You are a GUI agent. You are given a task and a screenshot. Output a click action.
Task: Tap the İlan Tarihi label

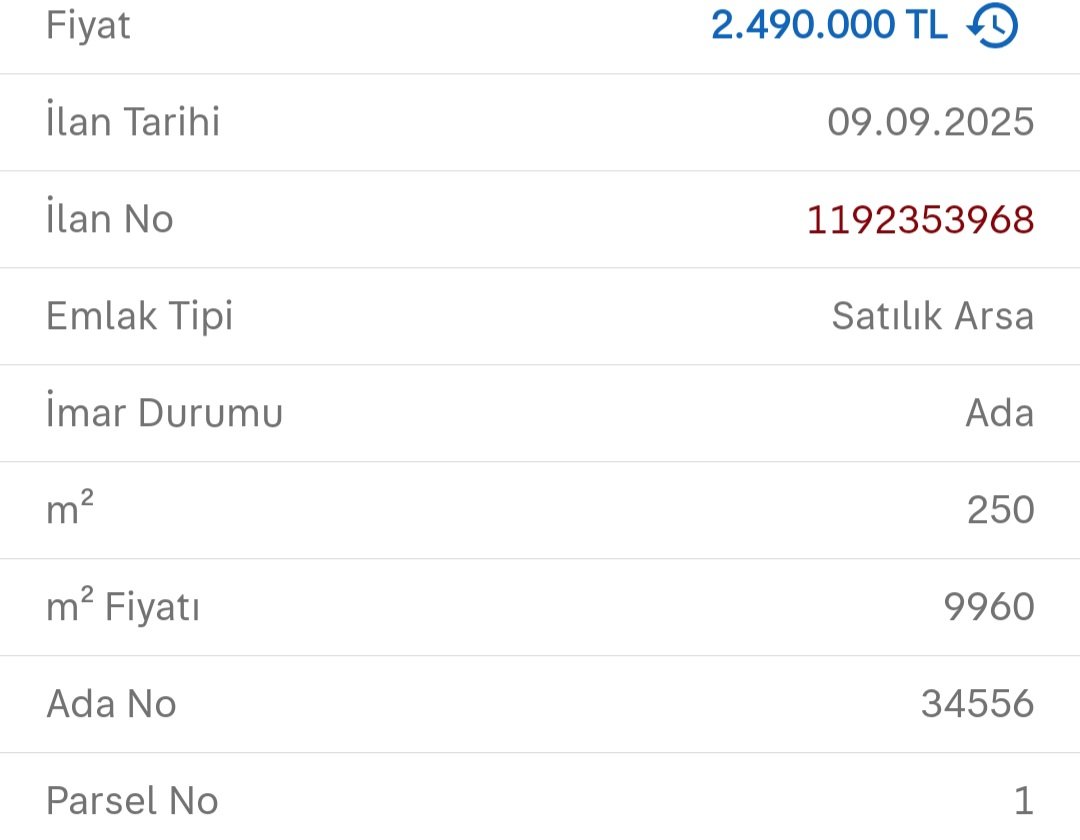[x=133, y=122]
